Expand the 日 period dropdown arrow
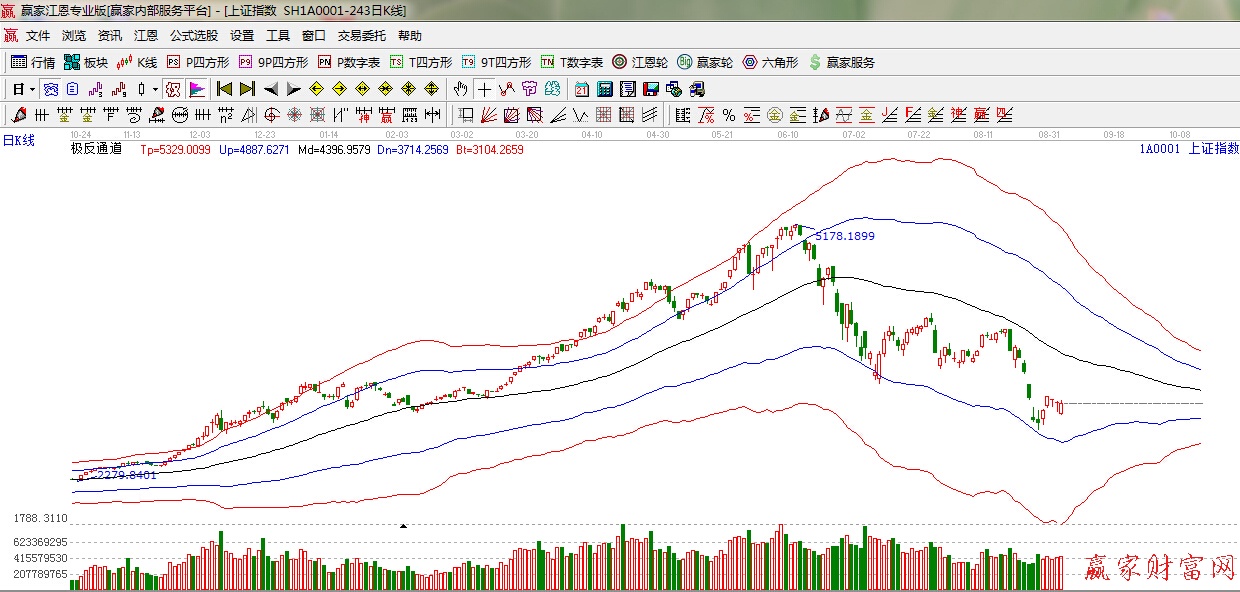Image resolution: width=1240 pixels, height=592 pixels. click(32, 89)
